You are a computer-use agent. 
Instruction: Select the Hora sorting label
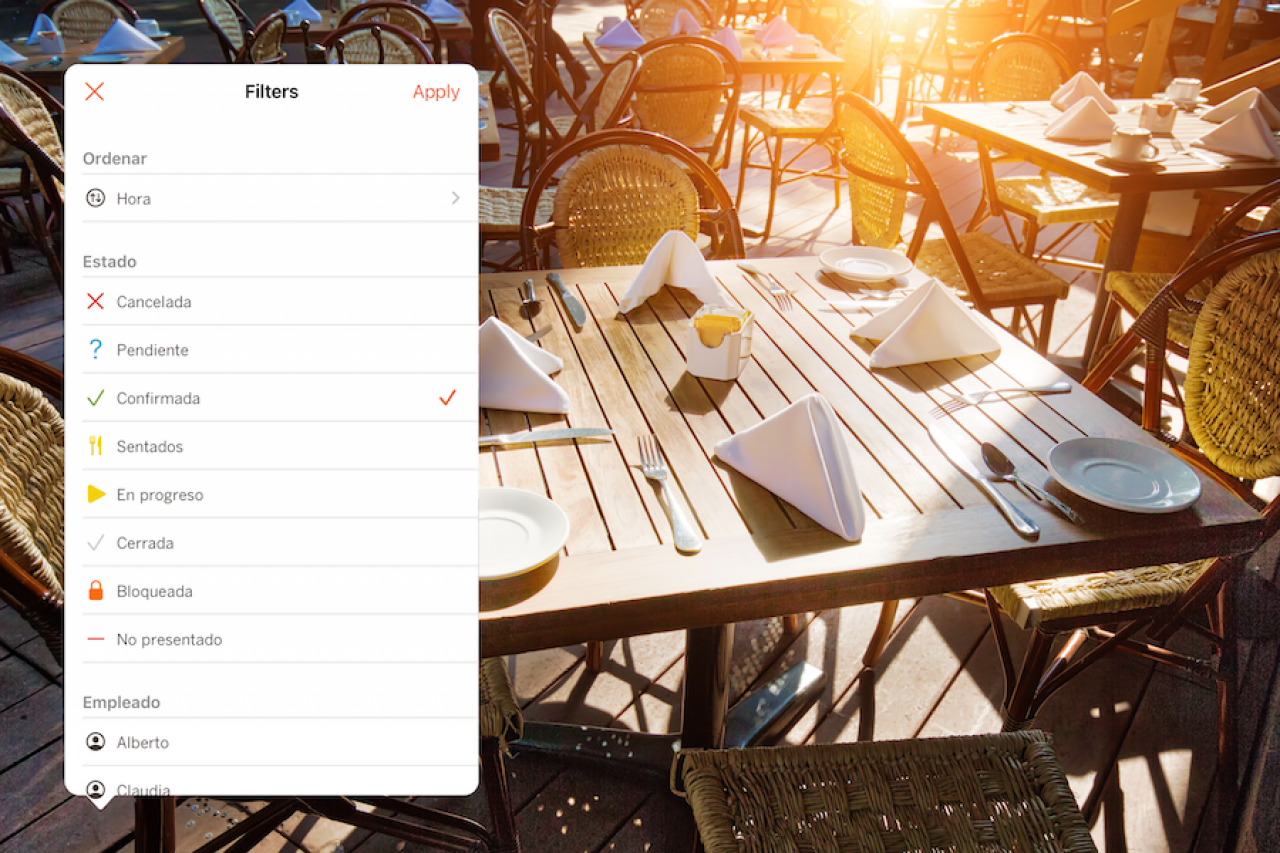coord(134,199)
